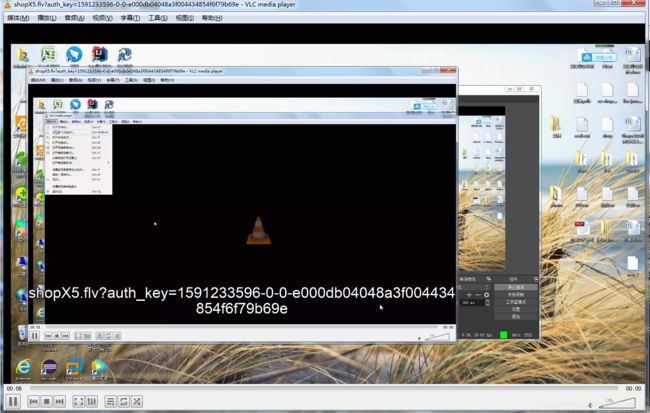Click the green indicator in recorder window
The width and height of the screenshot is (650, 413).
[x=504, y=334]
